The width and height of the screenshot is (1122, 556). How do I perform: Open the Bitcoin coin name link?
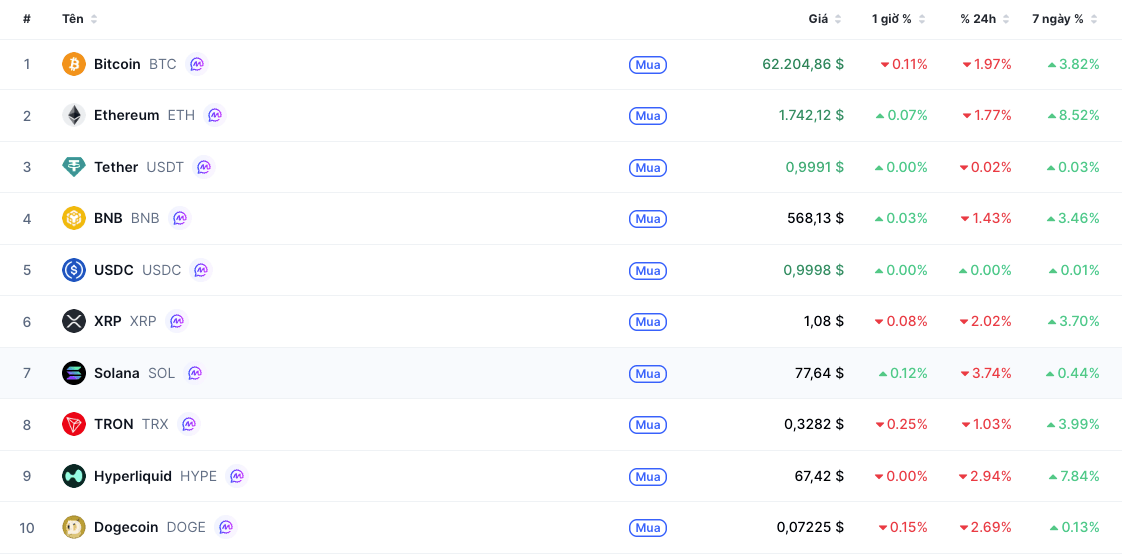(117, 64)
